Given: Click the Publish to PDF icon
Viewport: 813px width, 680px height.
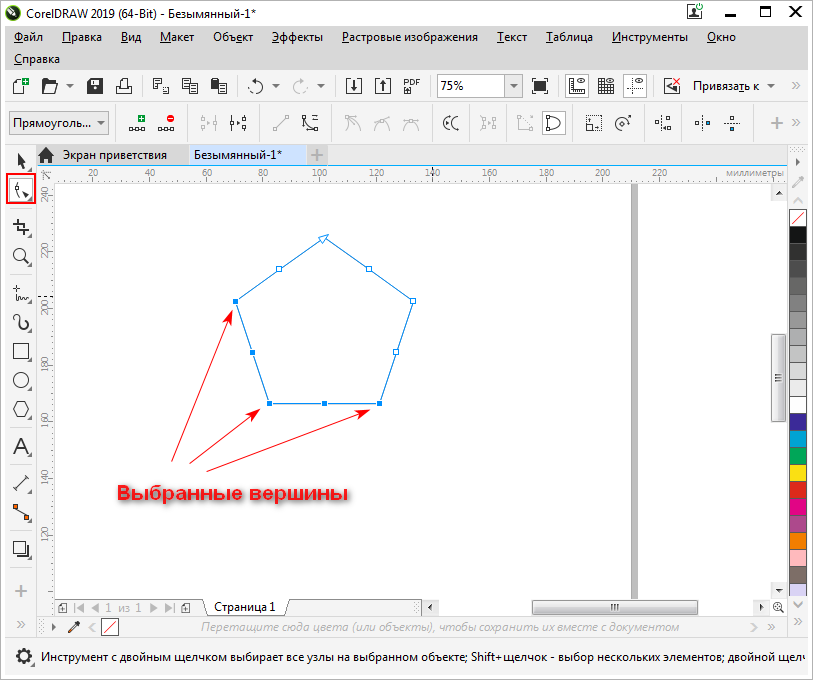Looking at the screenshot, I should pyautogui.click(x=411, y=86).
